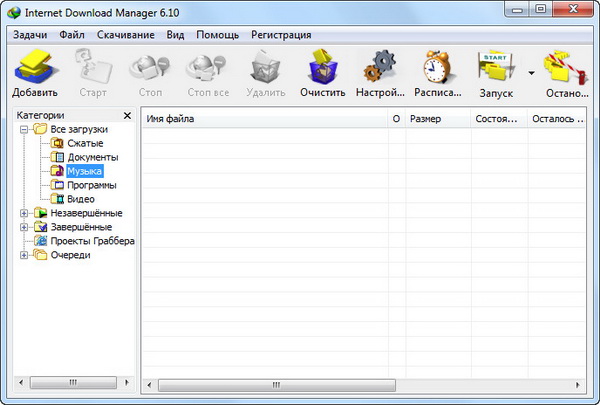Sort by Имя файла column header

pyautogui.click(x=260, y=119)
